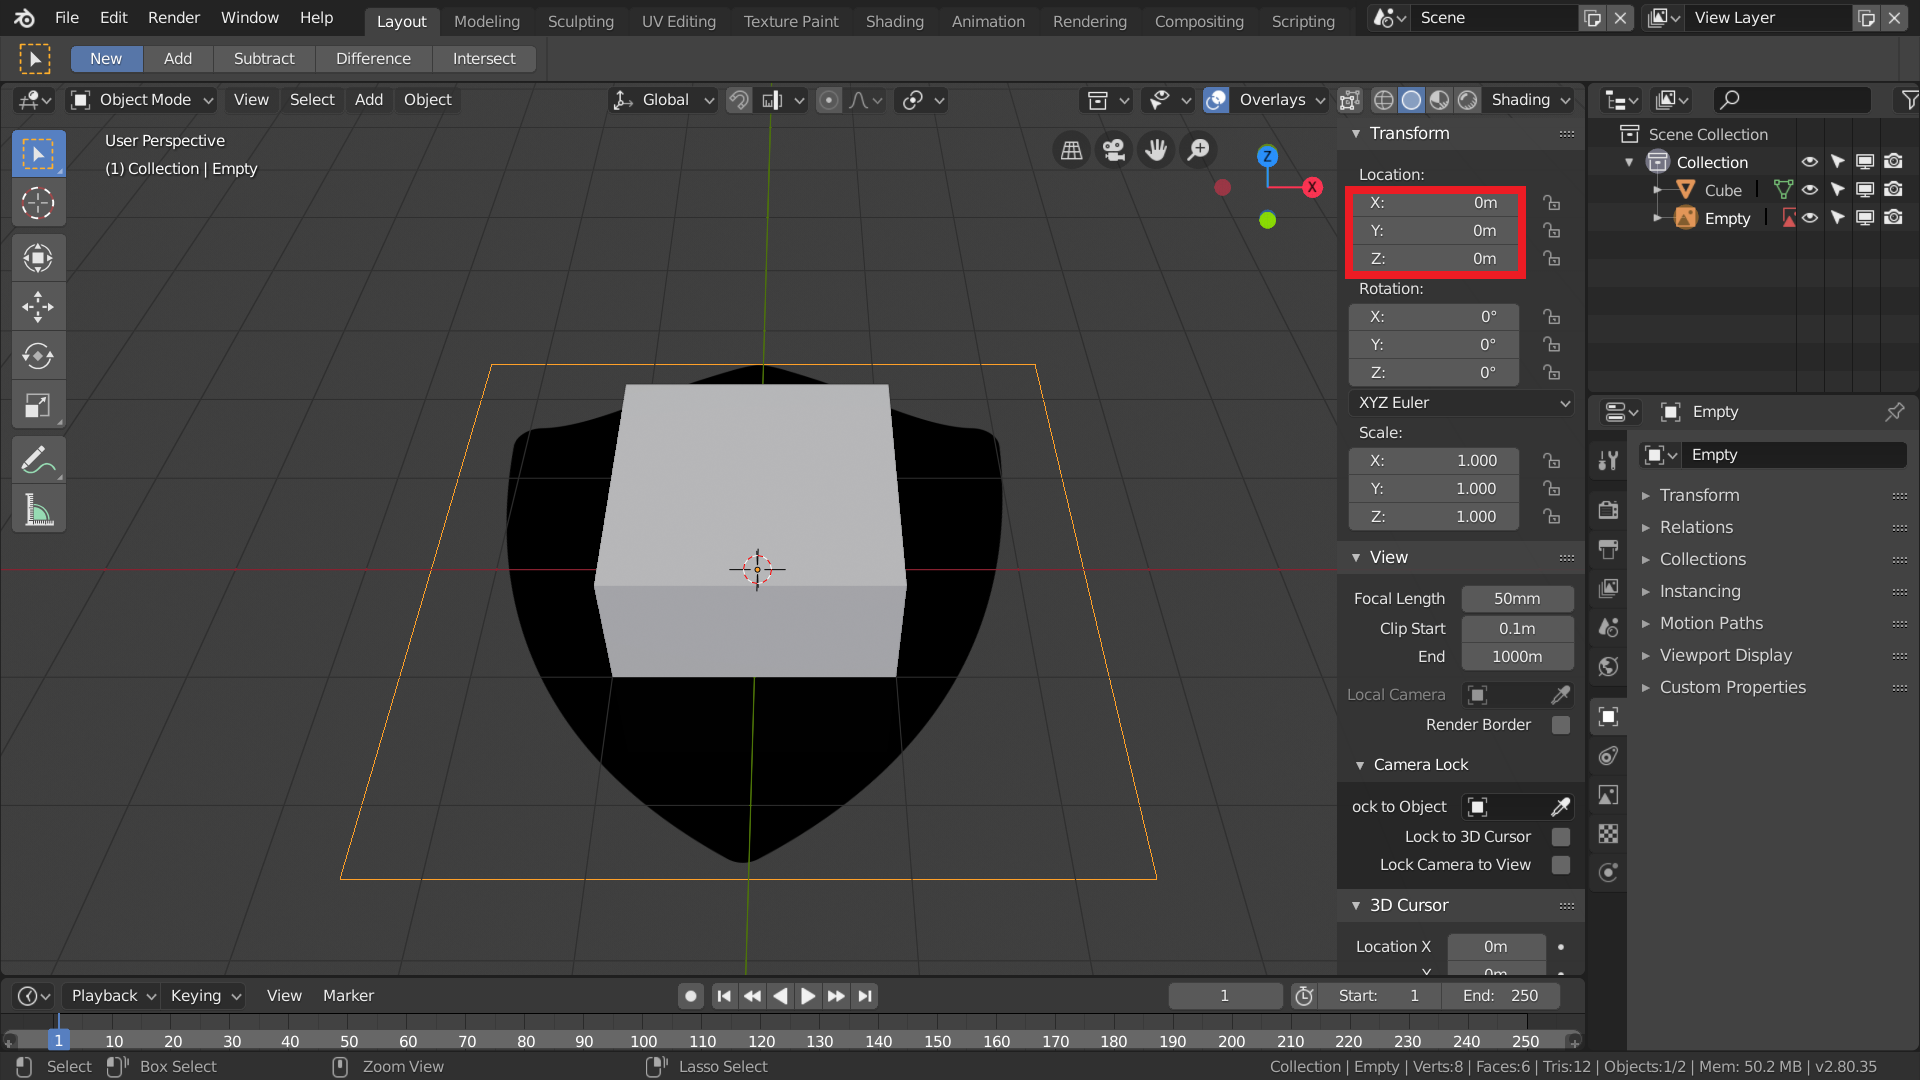
Task: Set selection mode to Intersect
Action: coord(484,59)
